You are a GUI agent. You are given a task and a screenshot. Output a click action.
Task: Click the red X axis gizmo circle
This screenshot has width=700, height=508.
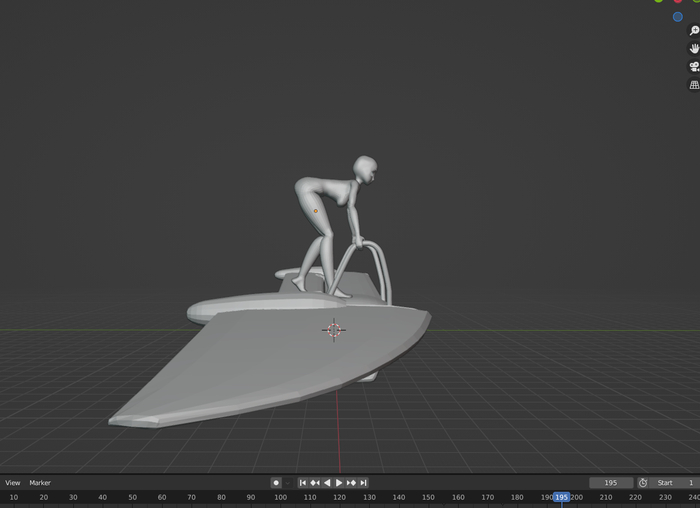(677, 1)
